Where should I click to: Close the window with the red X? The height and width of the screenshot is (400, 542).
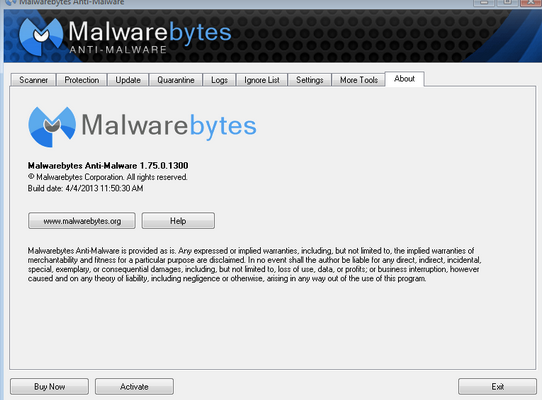531,2
